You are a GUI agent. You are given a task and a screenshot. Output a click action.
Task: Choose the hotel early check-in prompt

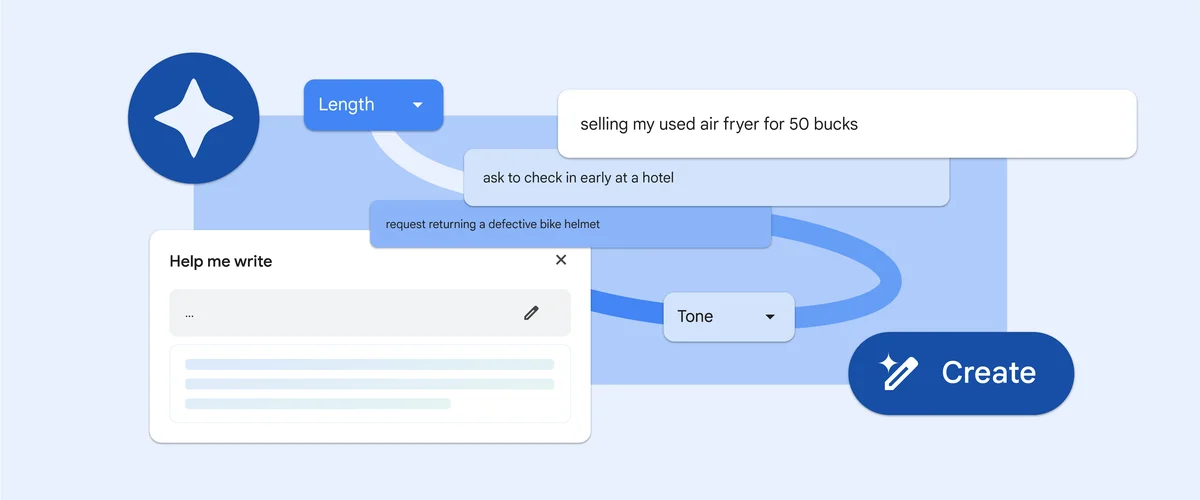pos(578,178)
